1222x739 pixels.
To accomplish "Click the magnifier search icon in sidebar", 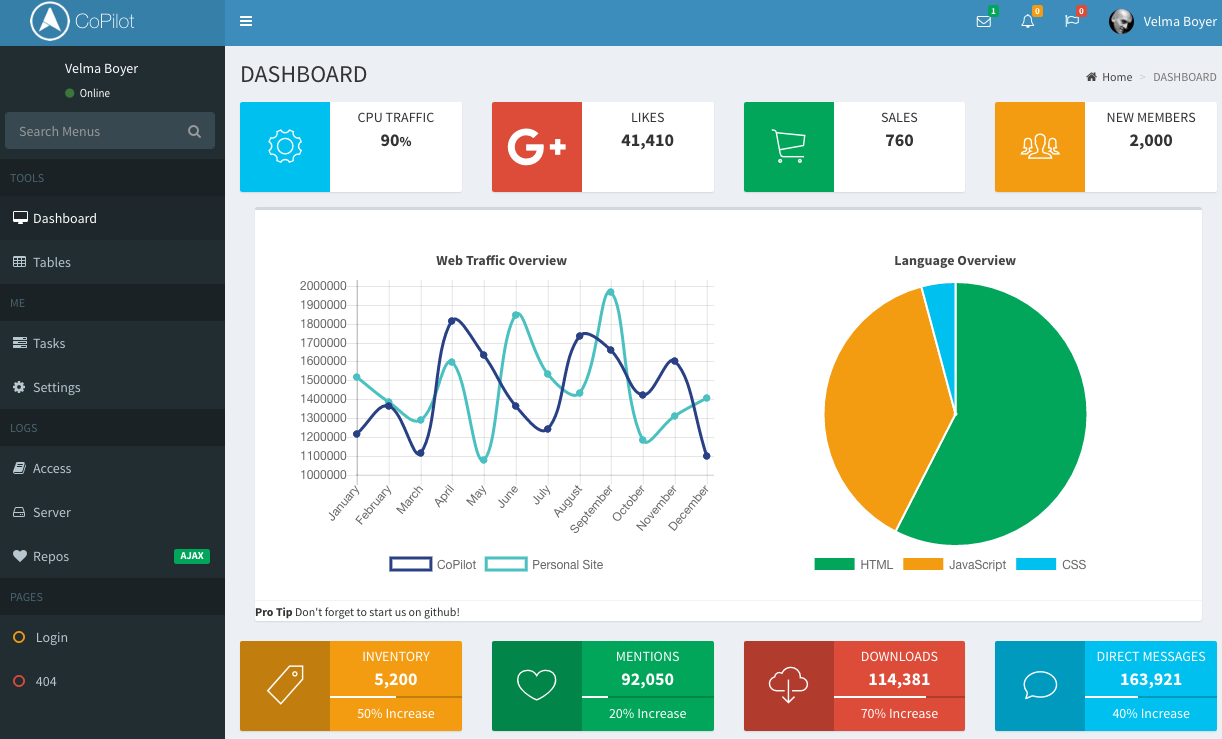I will (x=194, y=131).
